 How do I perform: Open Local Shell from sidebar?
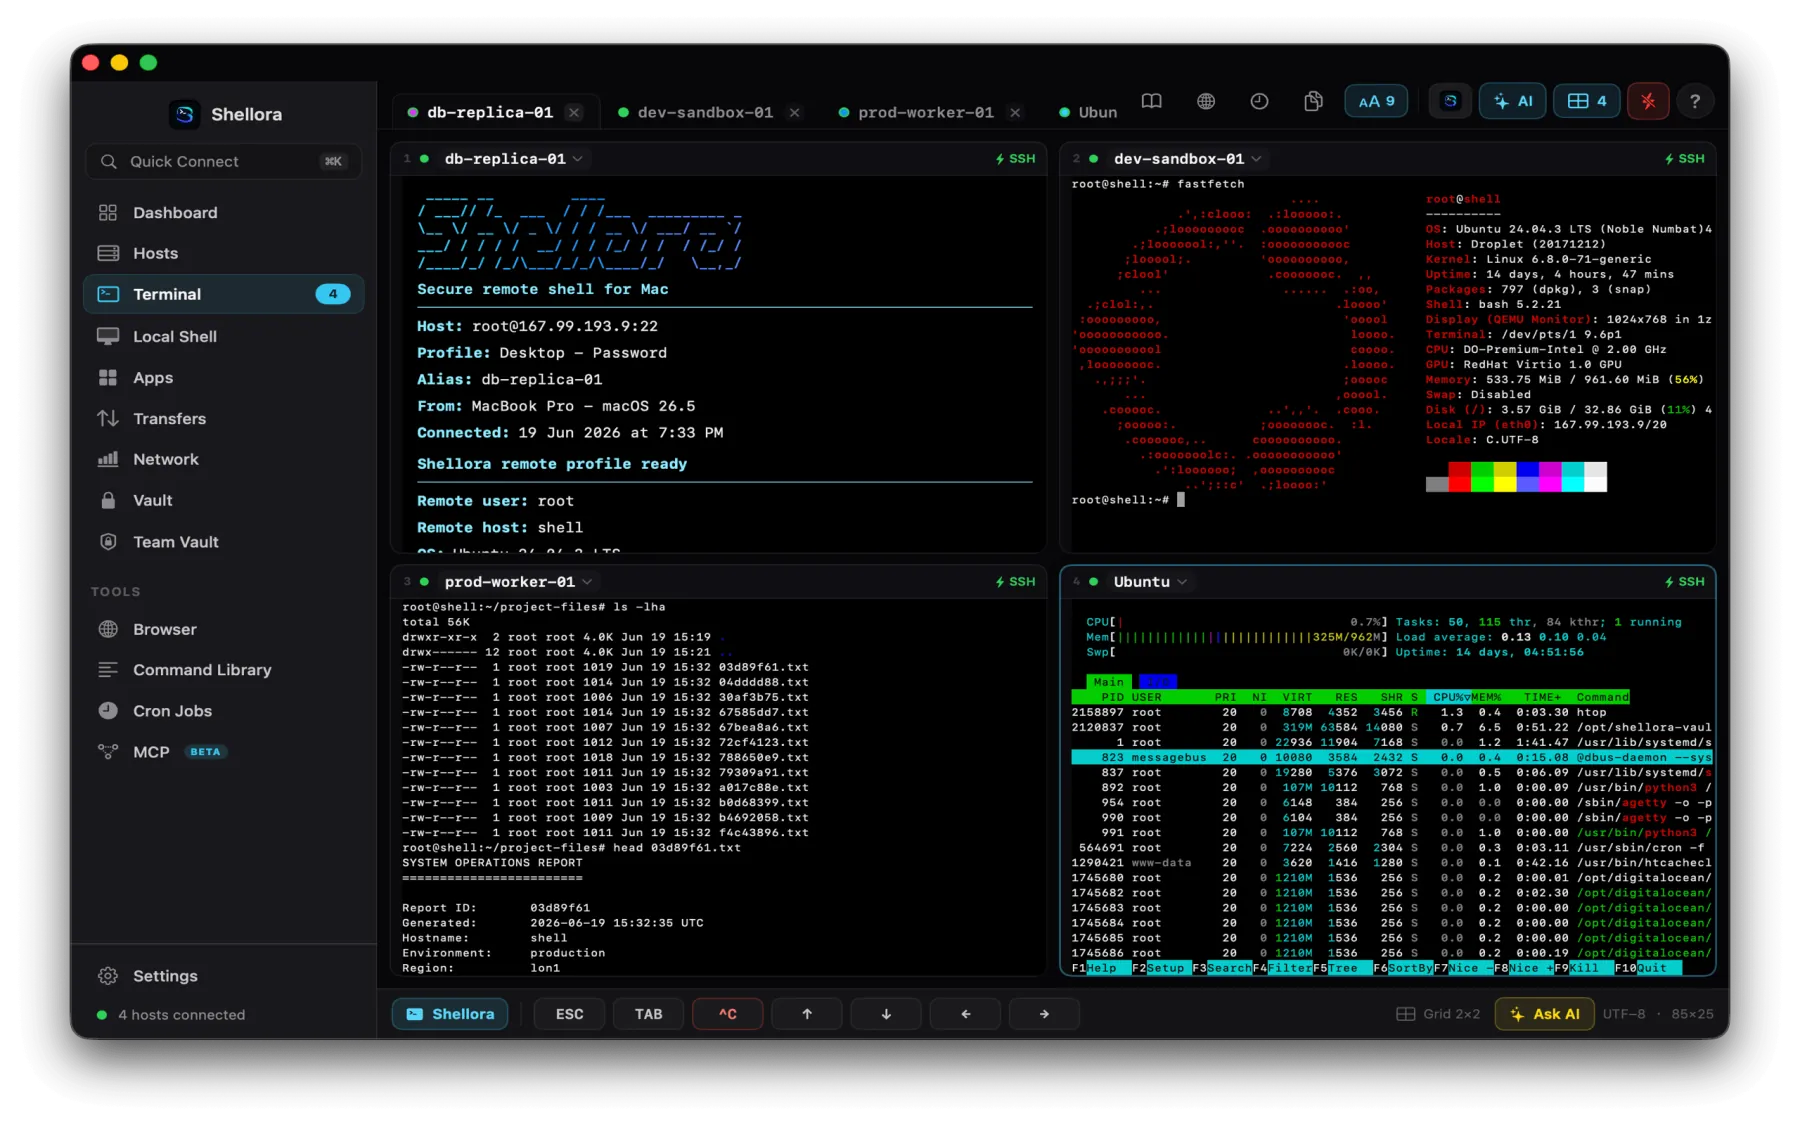pyautogui.click(x=224, y=336)
